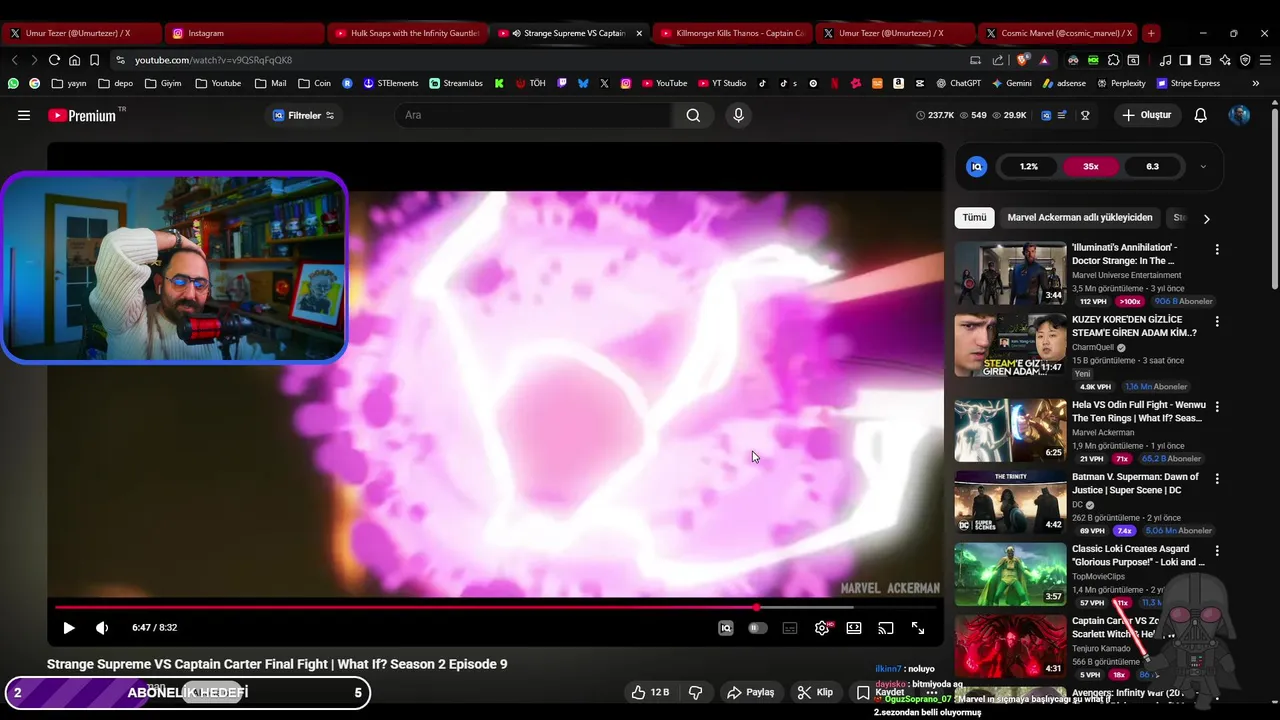Open the ChatGPT bookmark

(x=958, y=83)
